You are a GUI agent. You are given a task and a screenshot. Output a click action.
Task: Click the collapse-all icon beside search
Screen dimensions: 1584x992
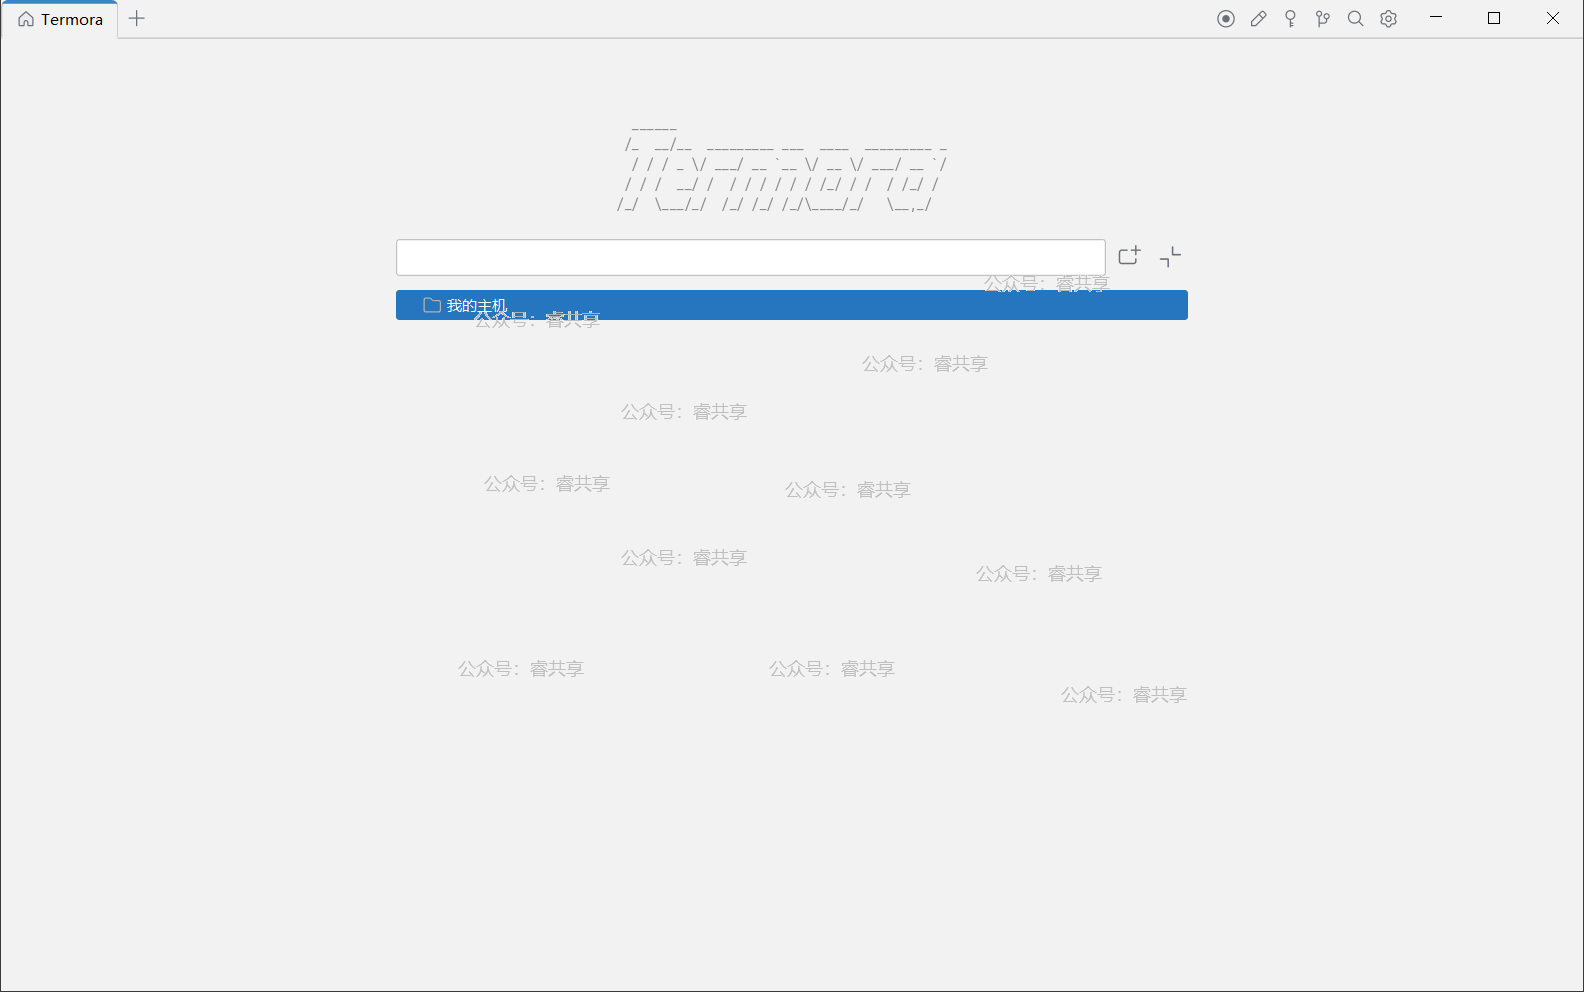1171,257
